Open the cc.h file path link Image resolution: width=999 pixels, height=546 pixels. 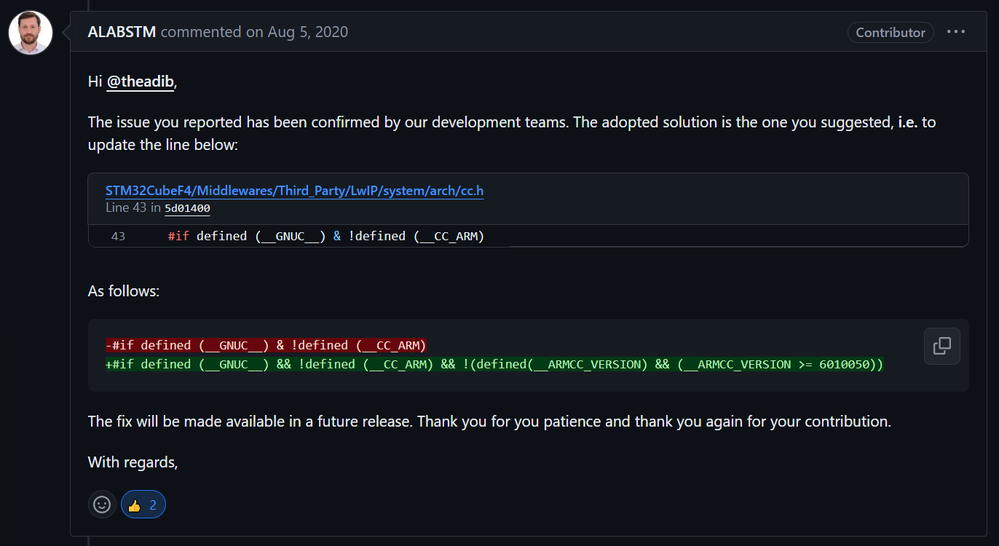click(x=295, y=190)
